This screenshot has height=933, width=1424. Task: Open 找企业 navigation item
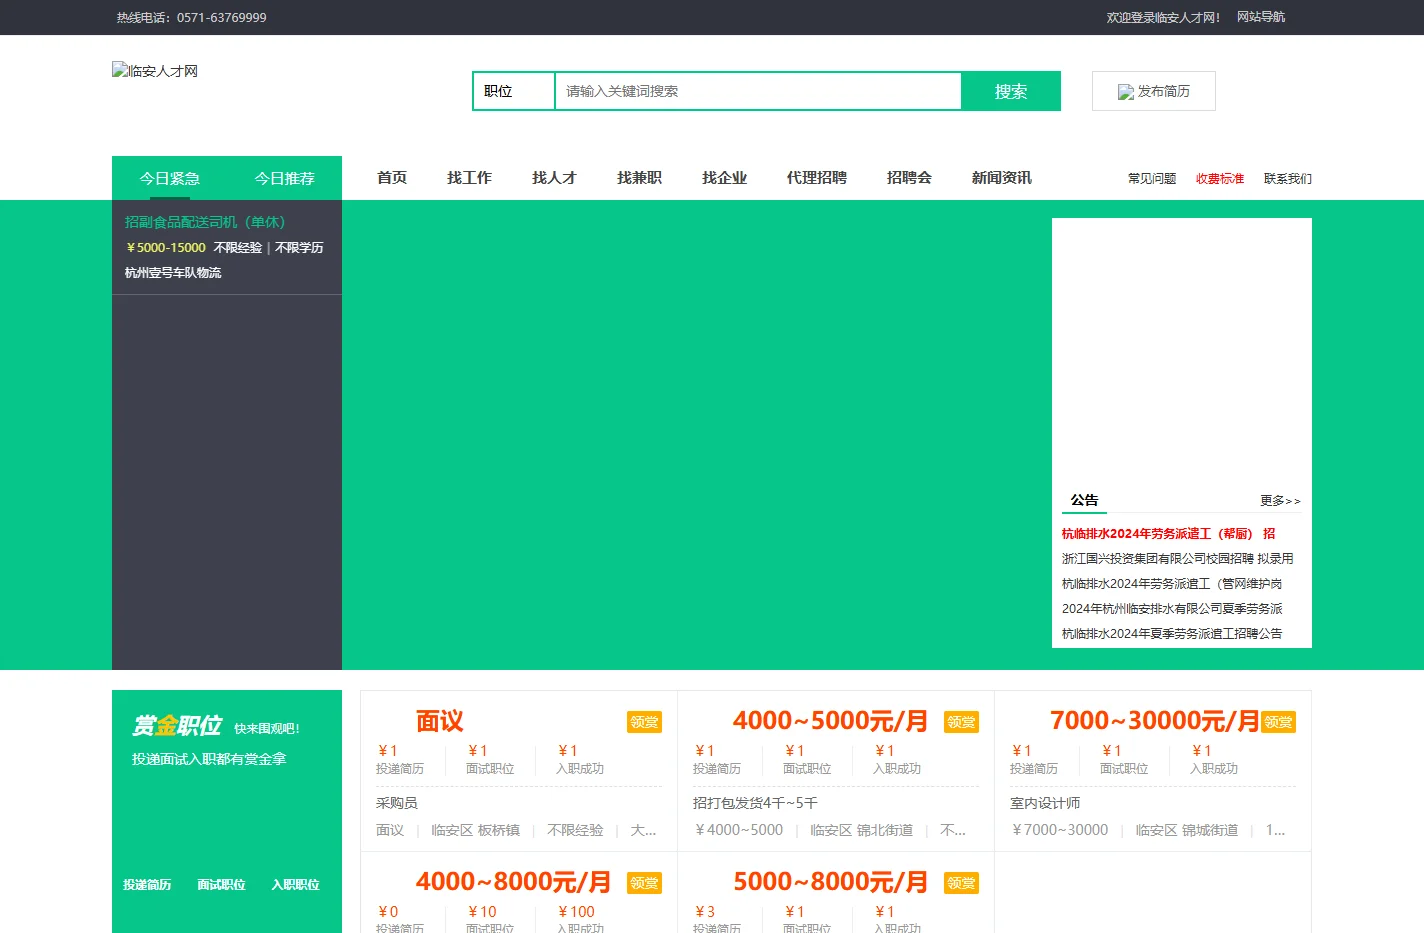pyautogui.click(x=724, y=177)
